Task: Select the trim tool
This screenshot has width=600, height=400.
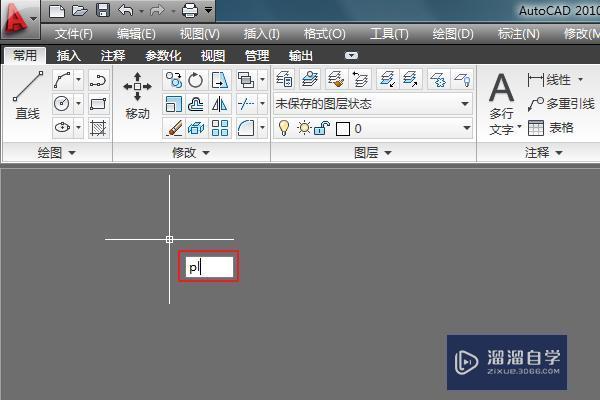Action: pyautogui.click(x=246, y=104)
